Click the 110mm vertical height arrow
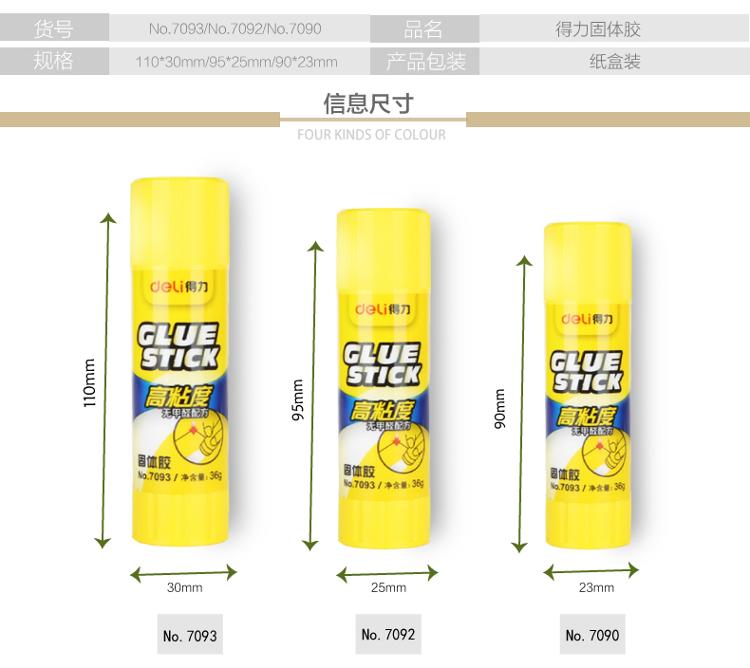Image resolution: width=750 pixels, height=668 pixels. 106,381
